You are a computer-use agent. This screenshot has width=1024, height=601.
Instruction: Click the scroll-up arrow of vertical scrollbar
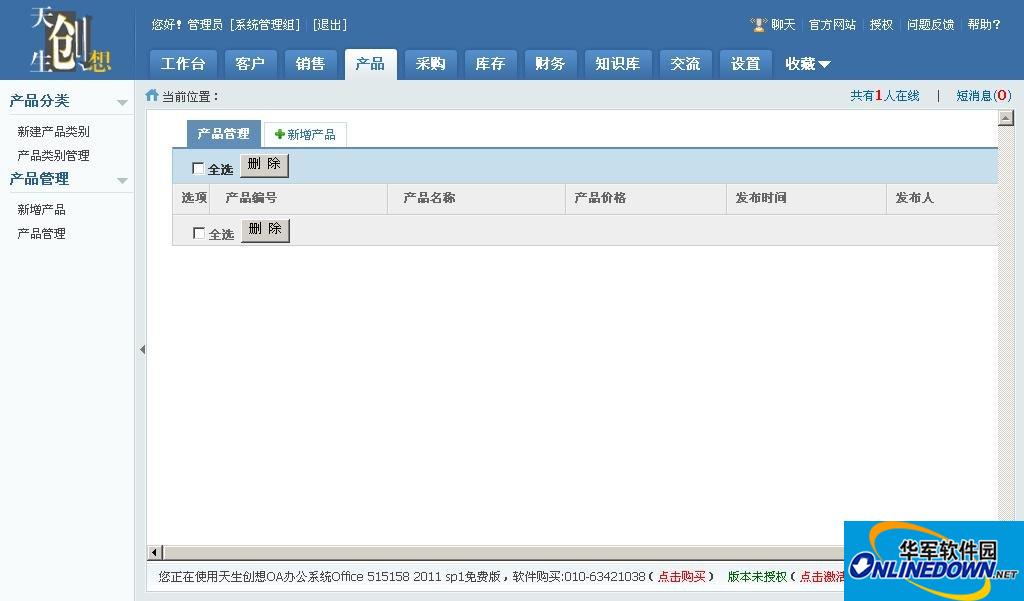click(x=1006, y=118)
